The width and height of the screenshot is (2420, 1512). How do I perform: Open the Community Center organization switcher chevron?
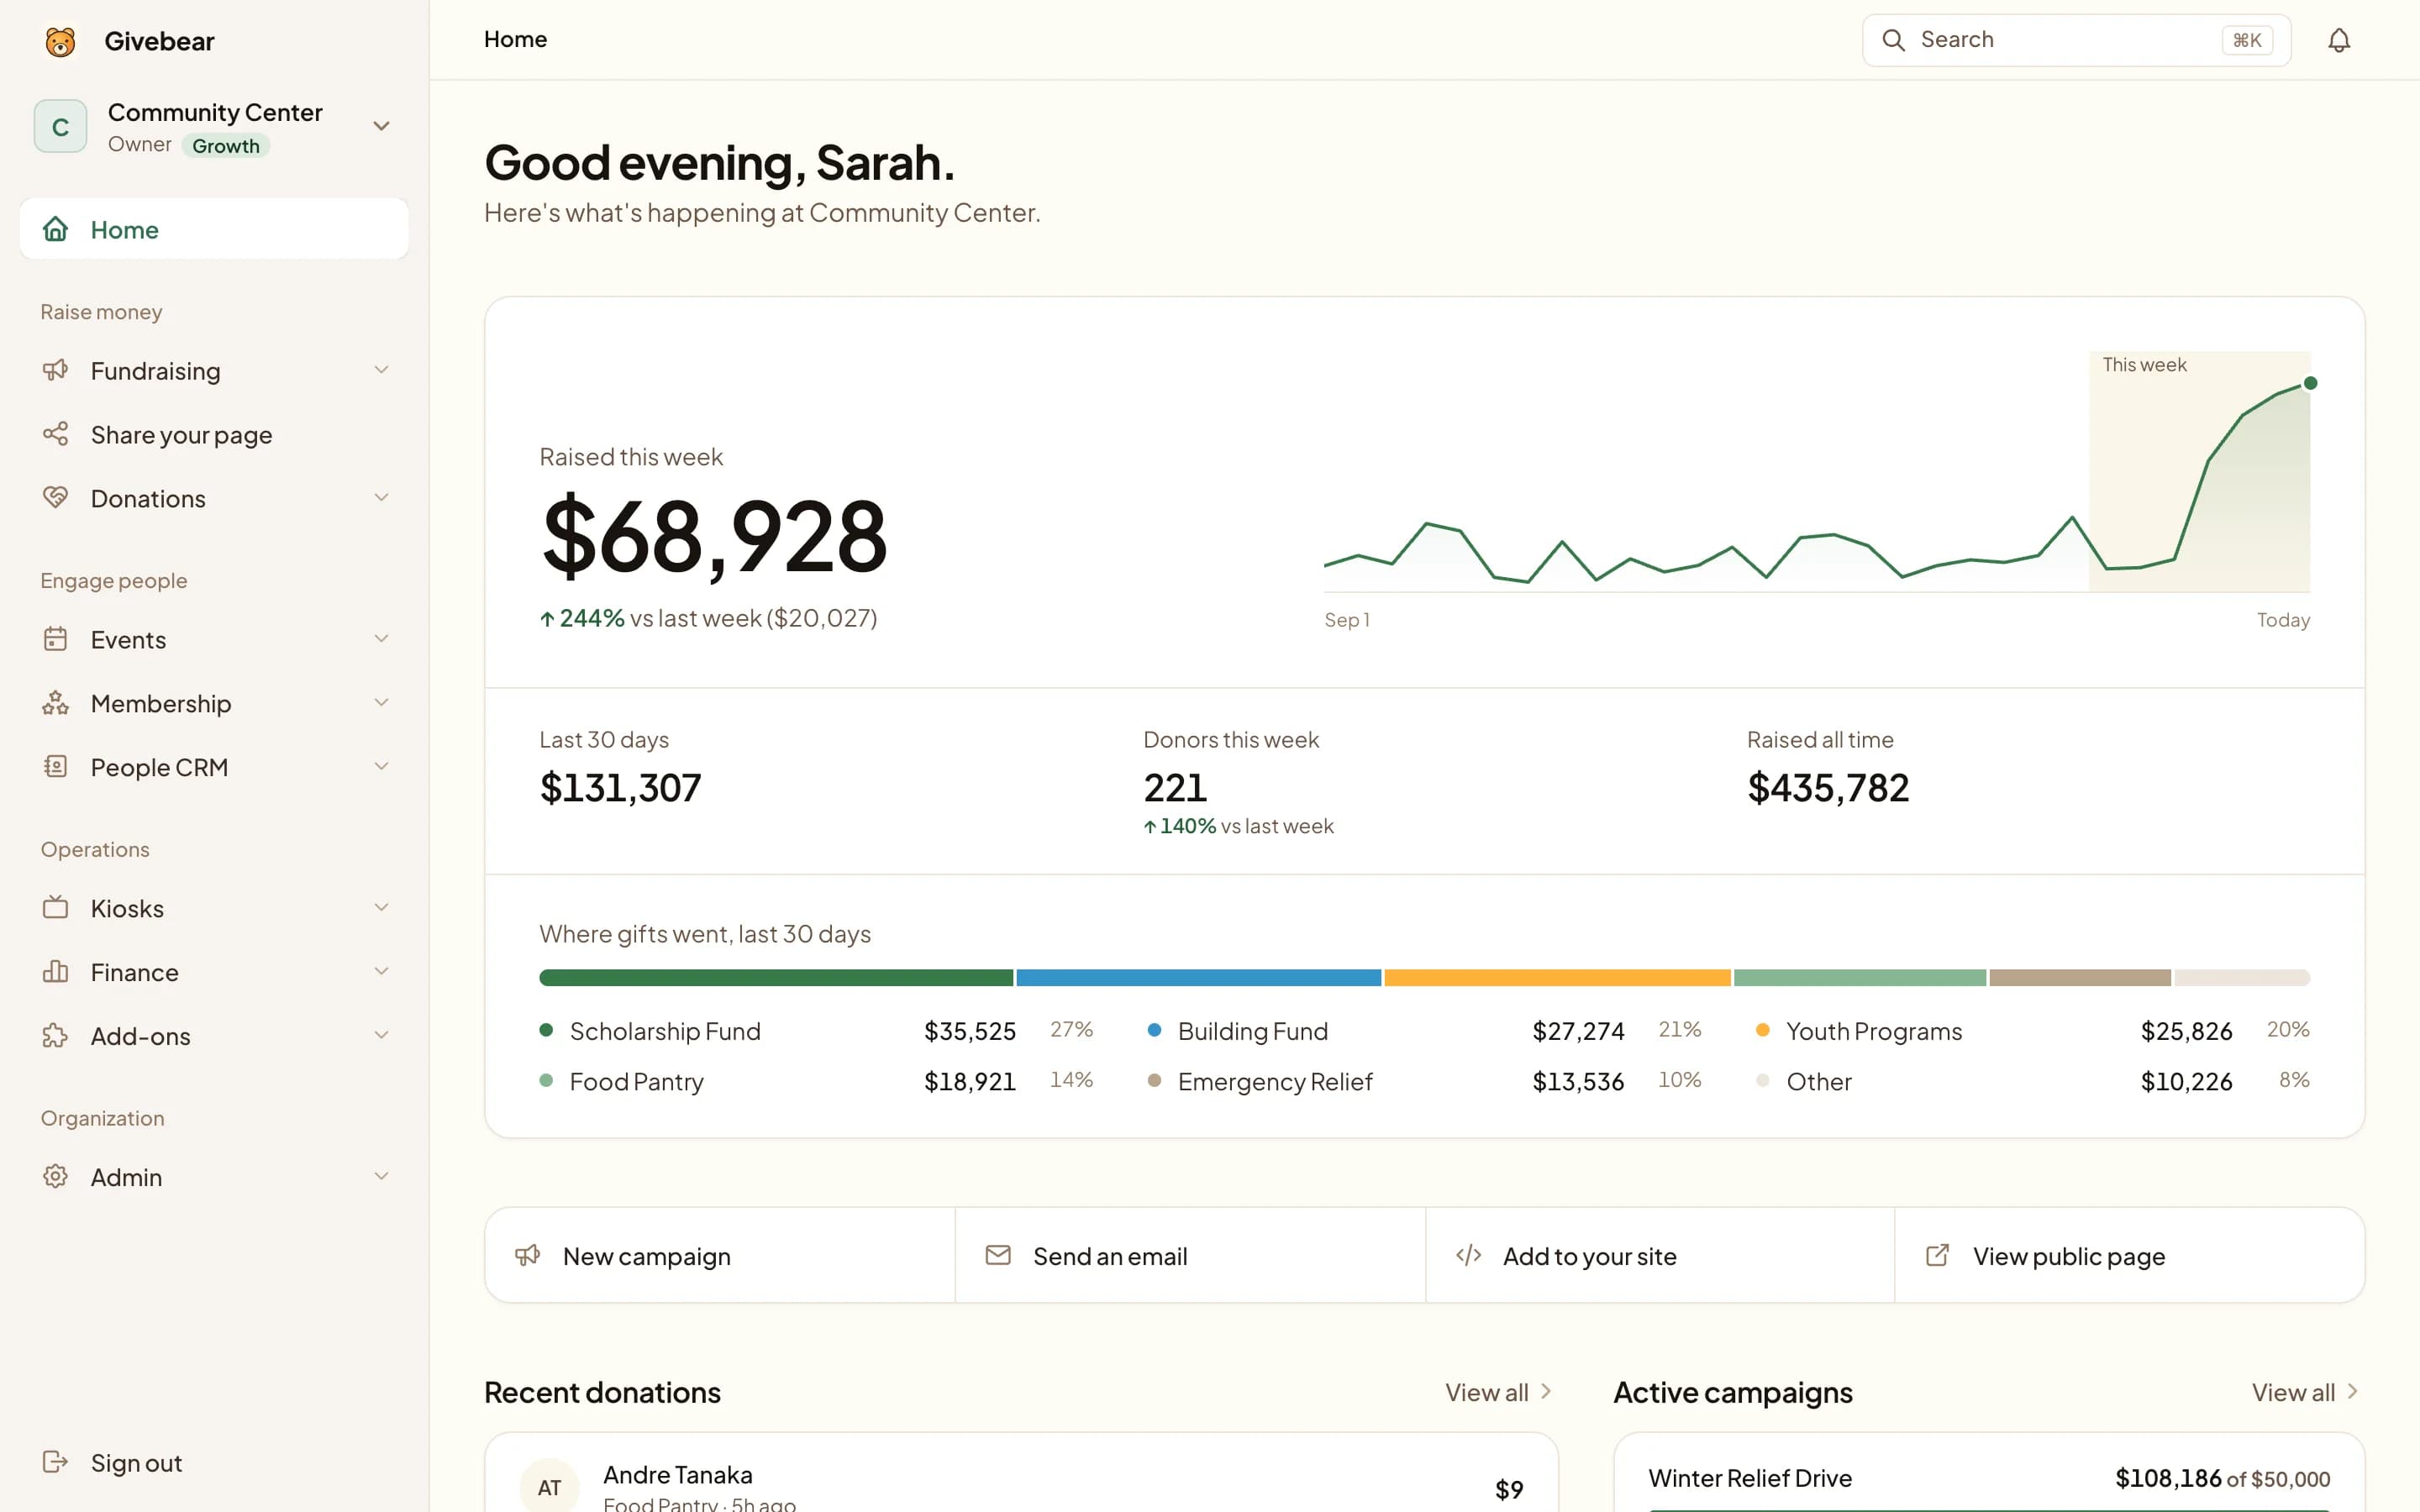[381, 126]
